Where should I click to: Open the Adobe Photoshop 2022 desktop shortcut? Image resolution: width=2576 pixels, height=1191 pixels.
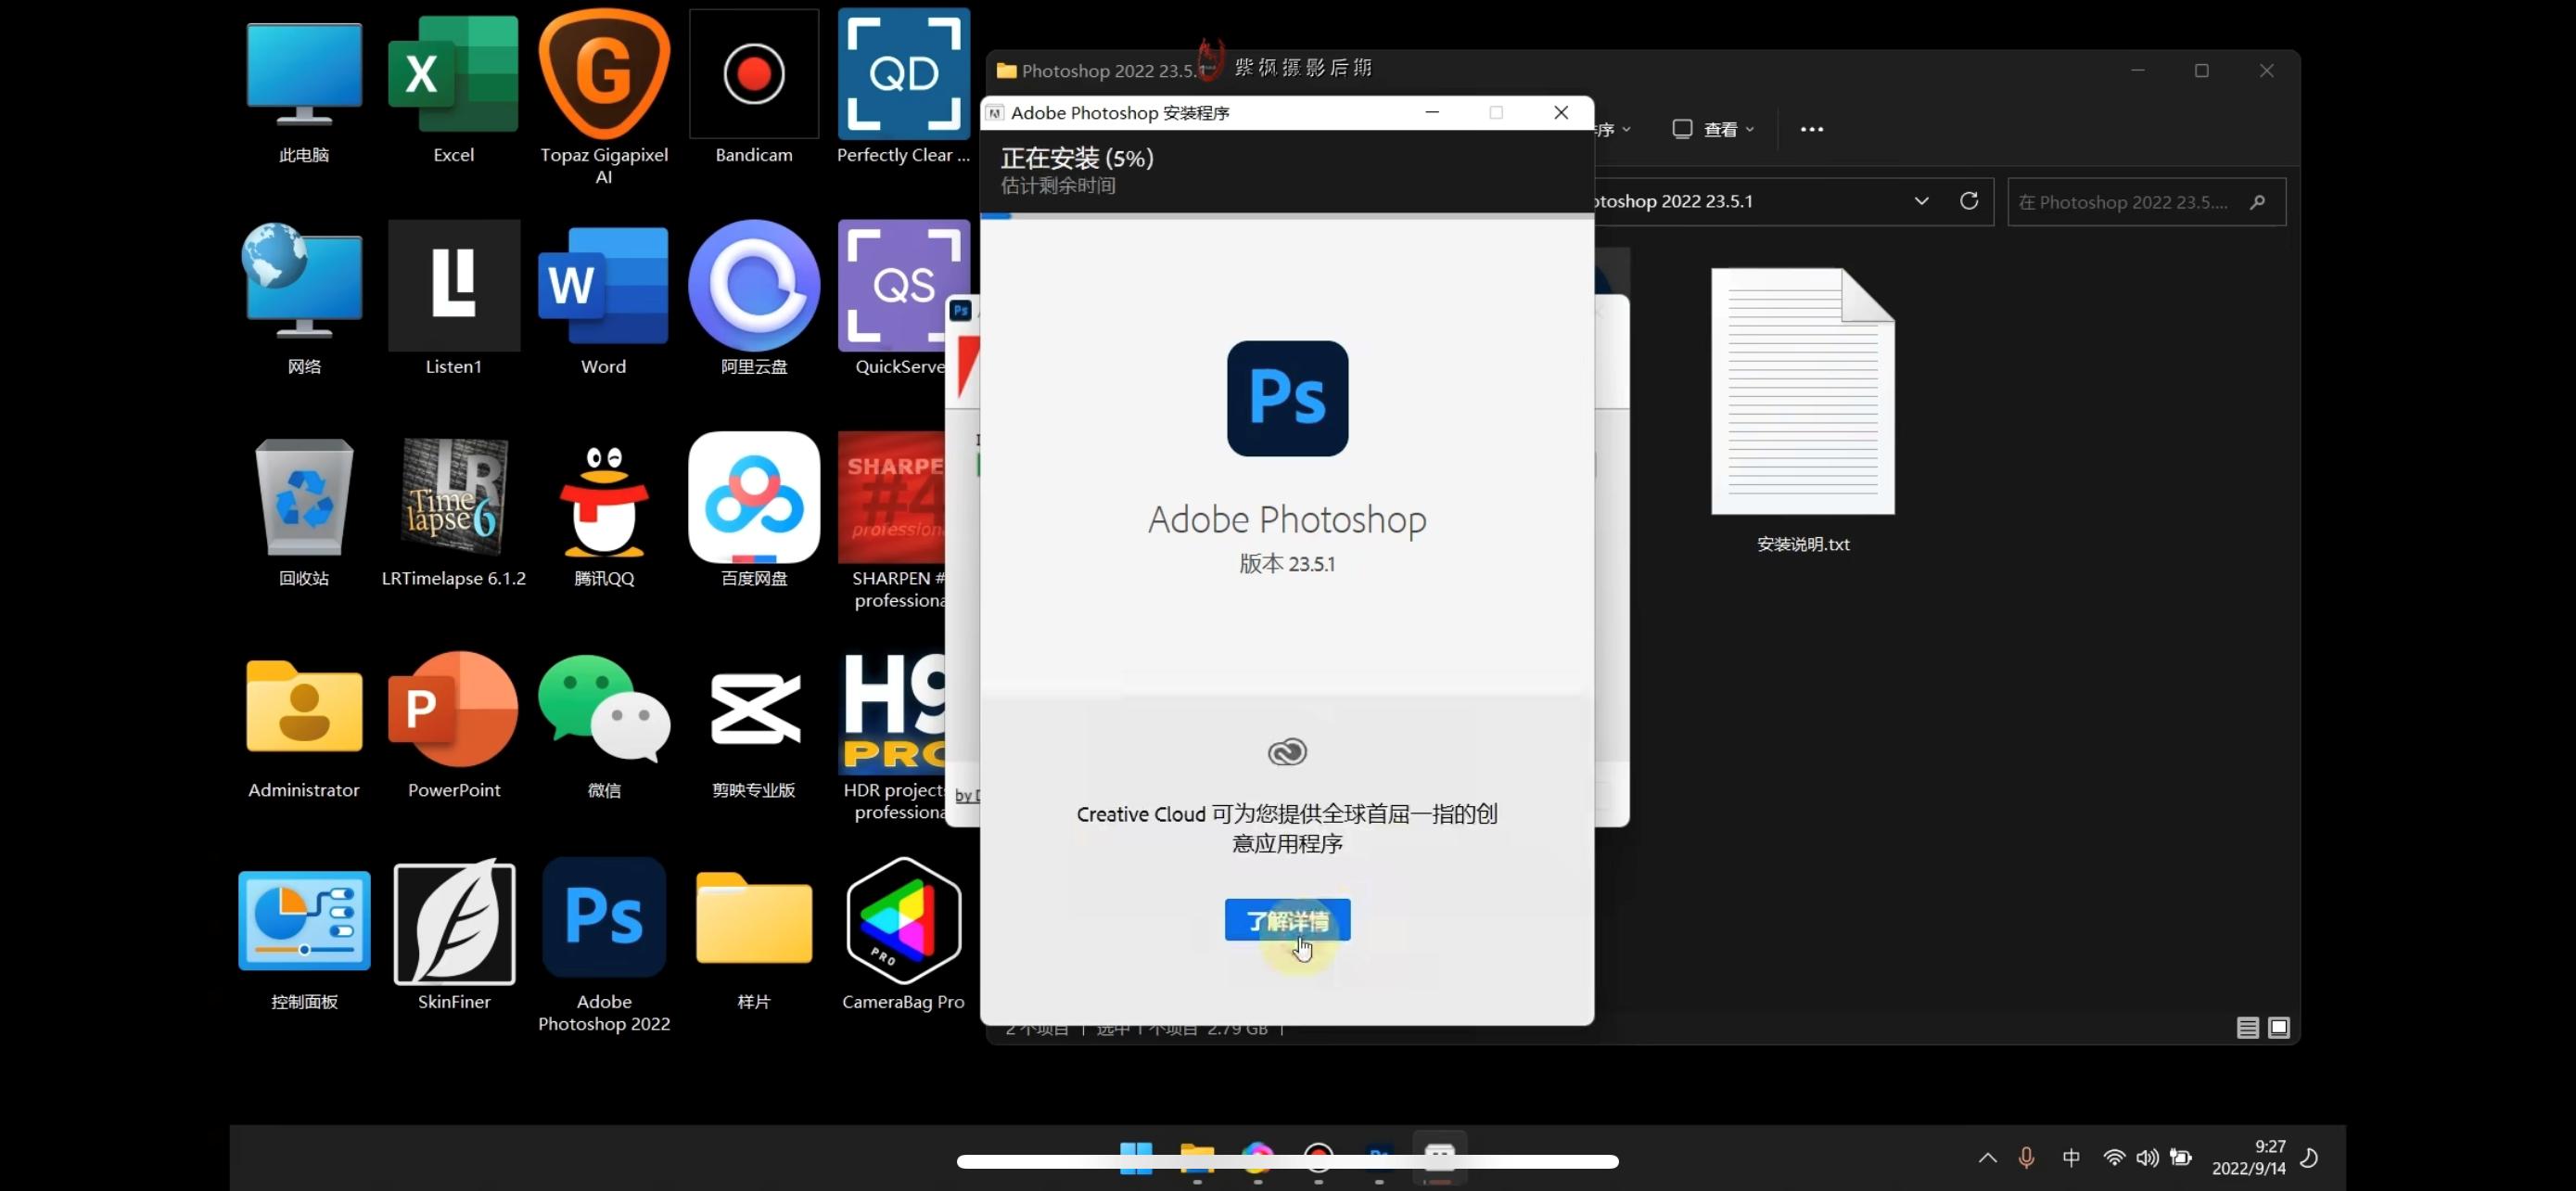click(604, 918)
